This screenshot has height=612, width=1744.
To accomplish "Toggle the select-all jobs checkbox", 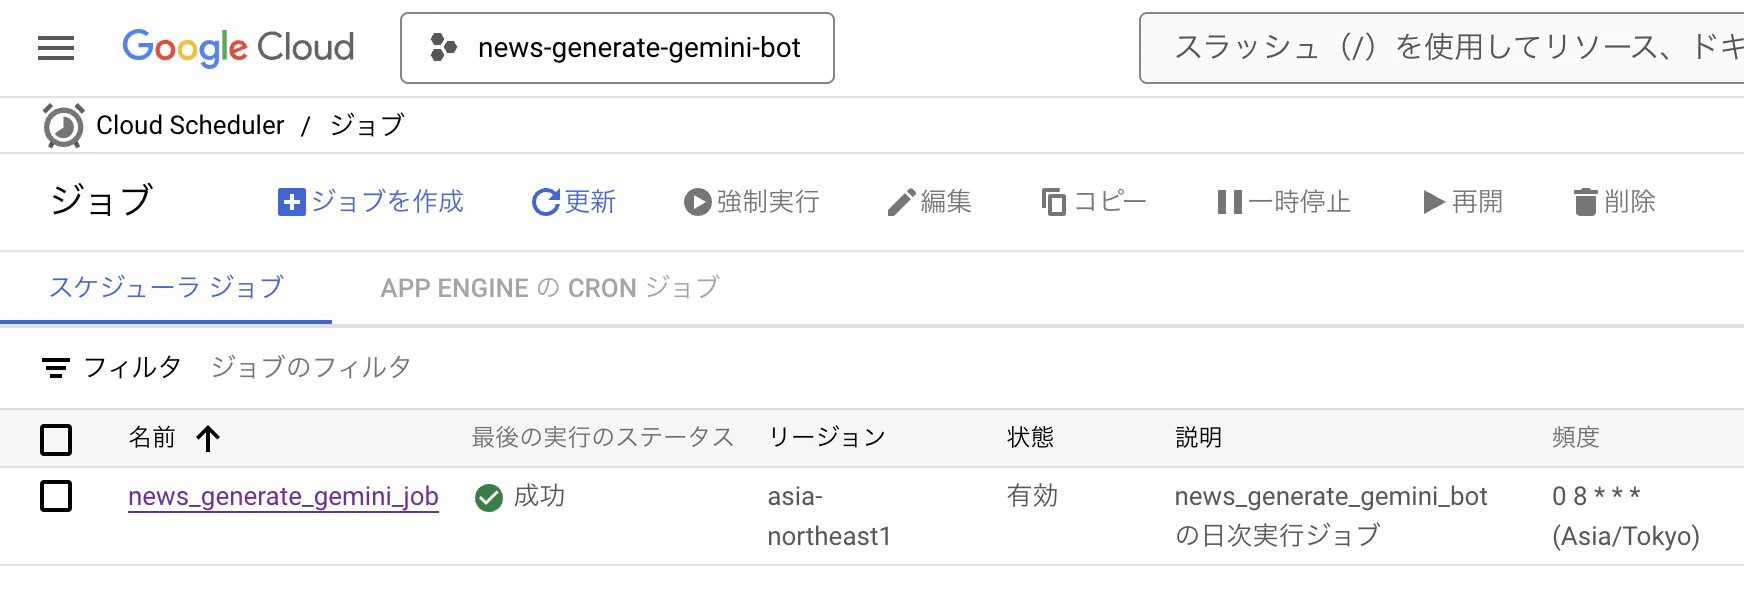I will coord(56,439).
